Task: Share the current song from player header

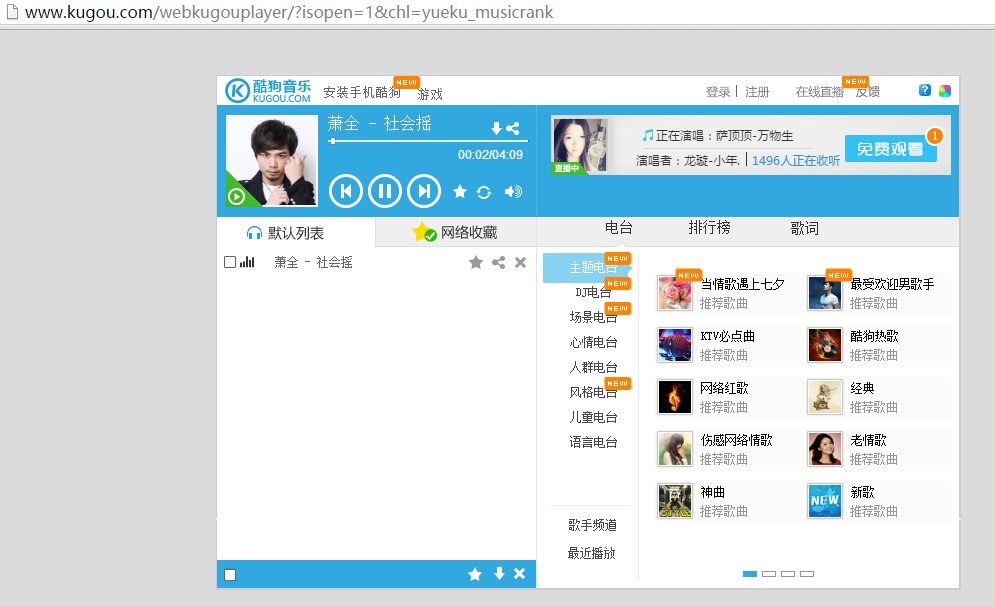Action: pos(513,128)
